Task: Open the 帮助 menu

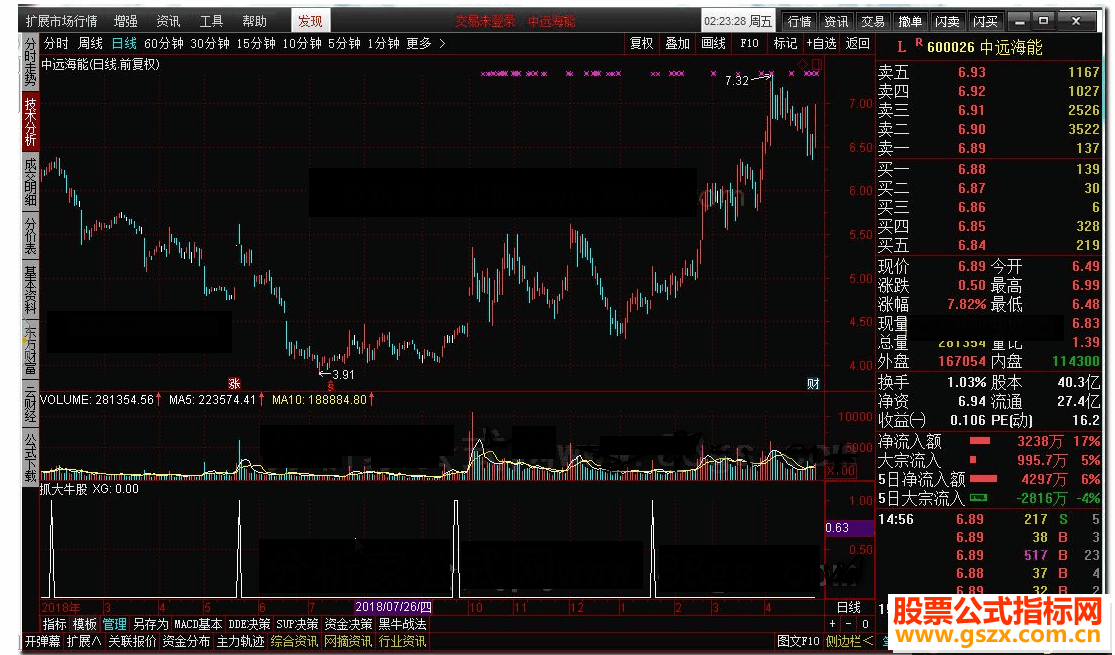Action: (255, 21)
